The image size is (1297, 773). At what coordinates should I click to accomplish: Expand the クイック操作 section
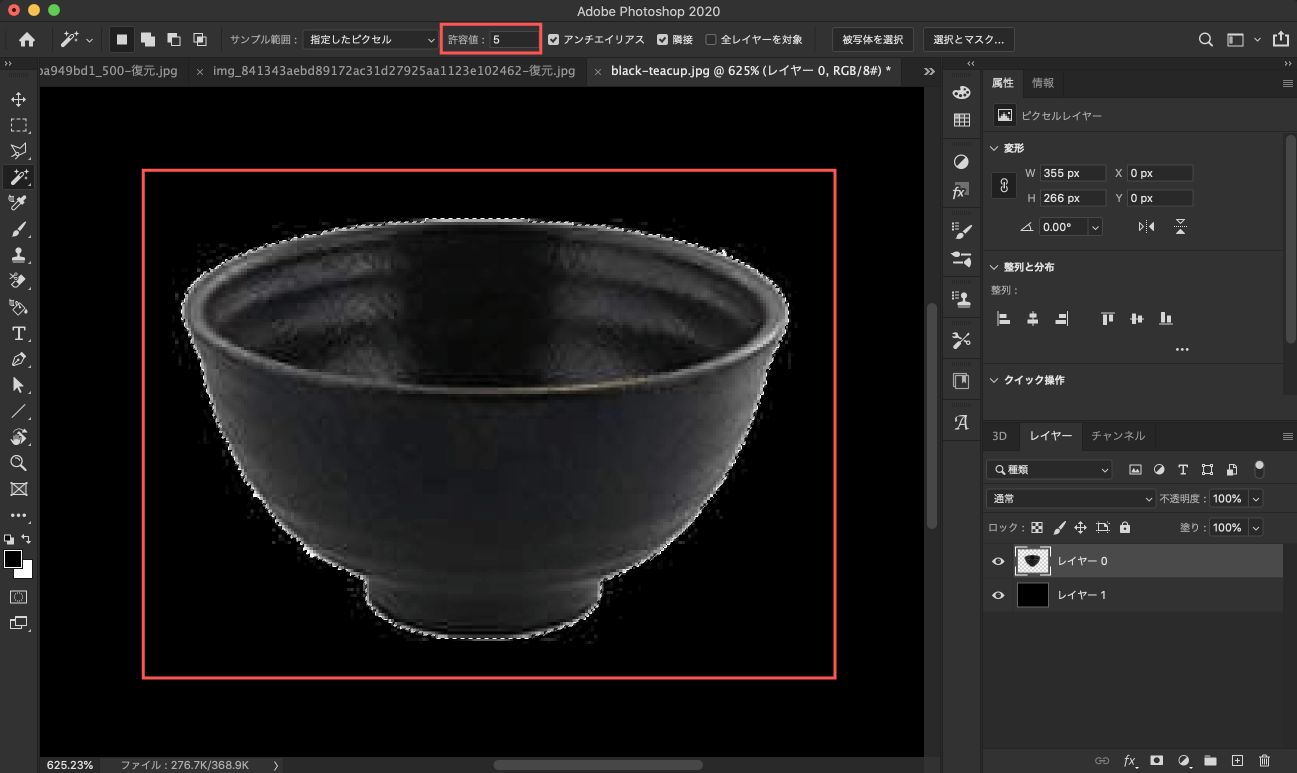(x=994, y=380)
